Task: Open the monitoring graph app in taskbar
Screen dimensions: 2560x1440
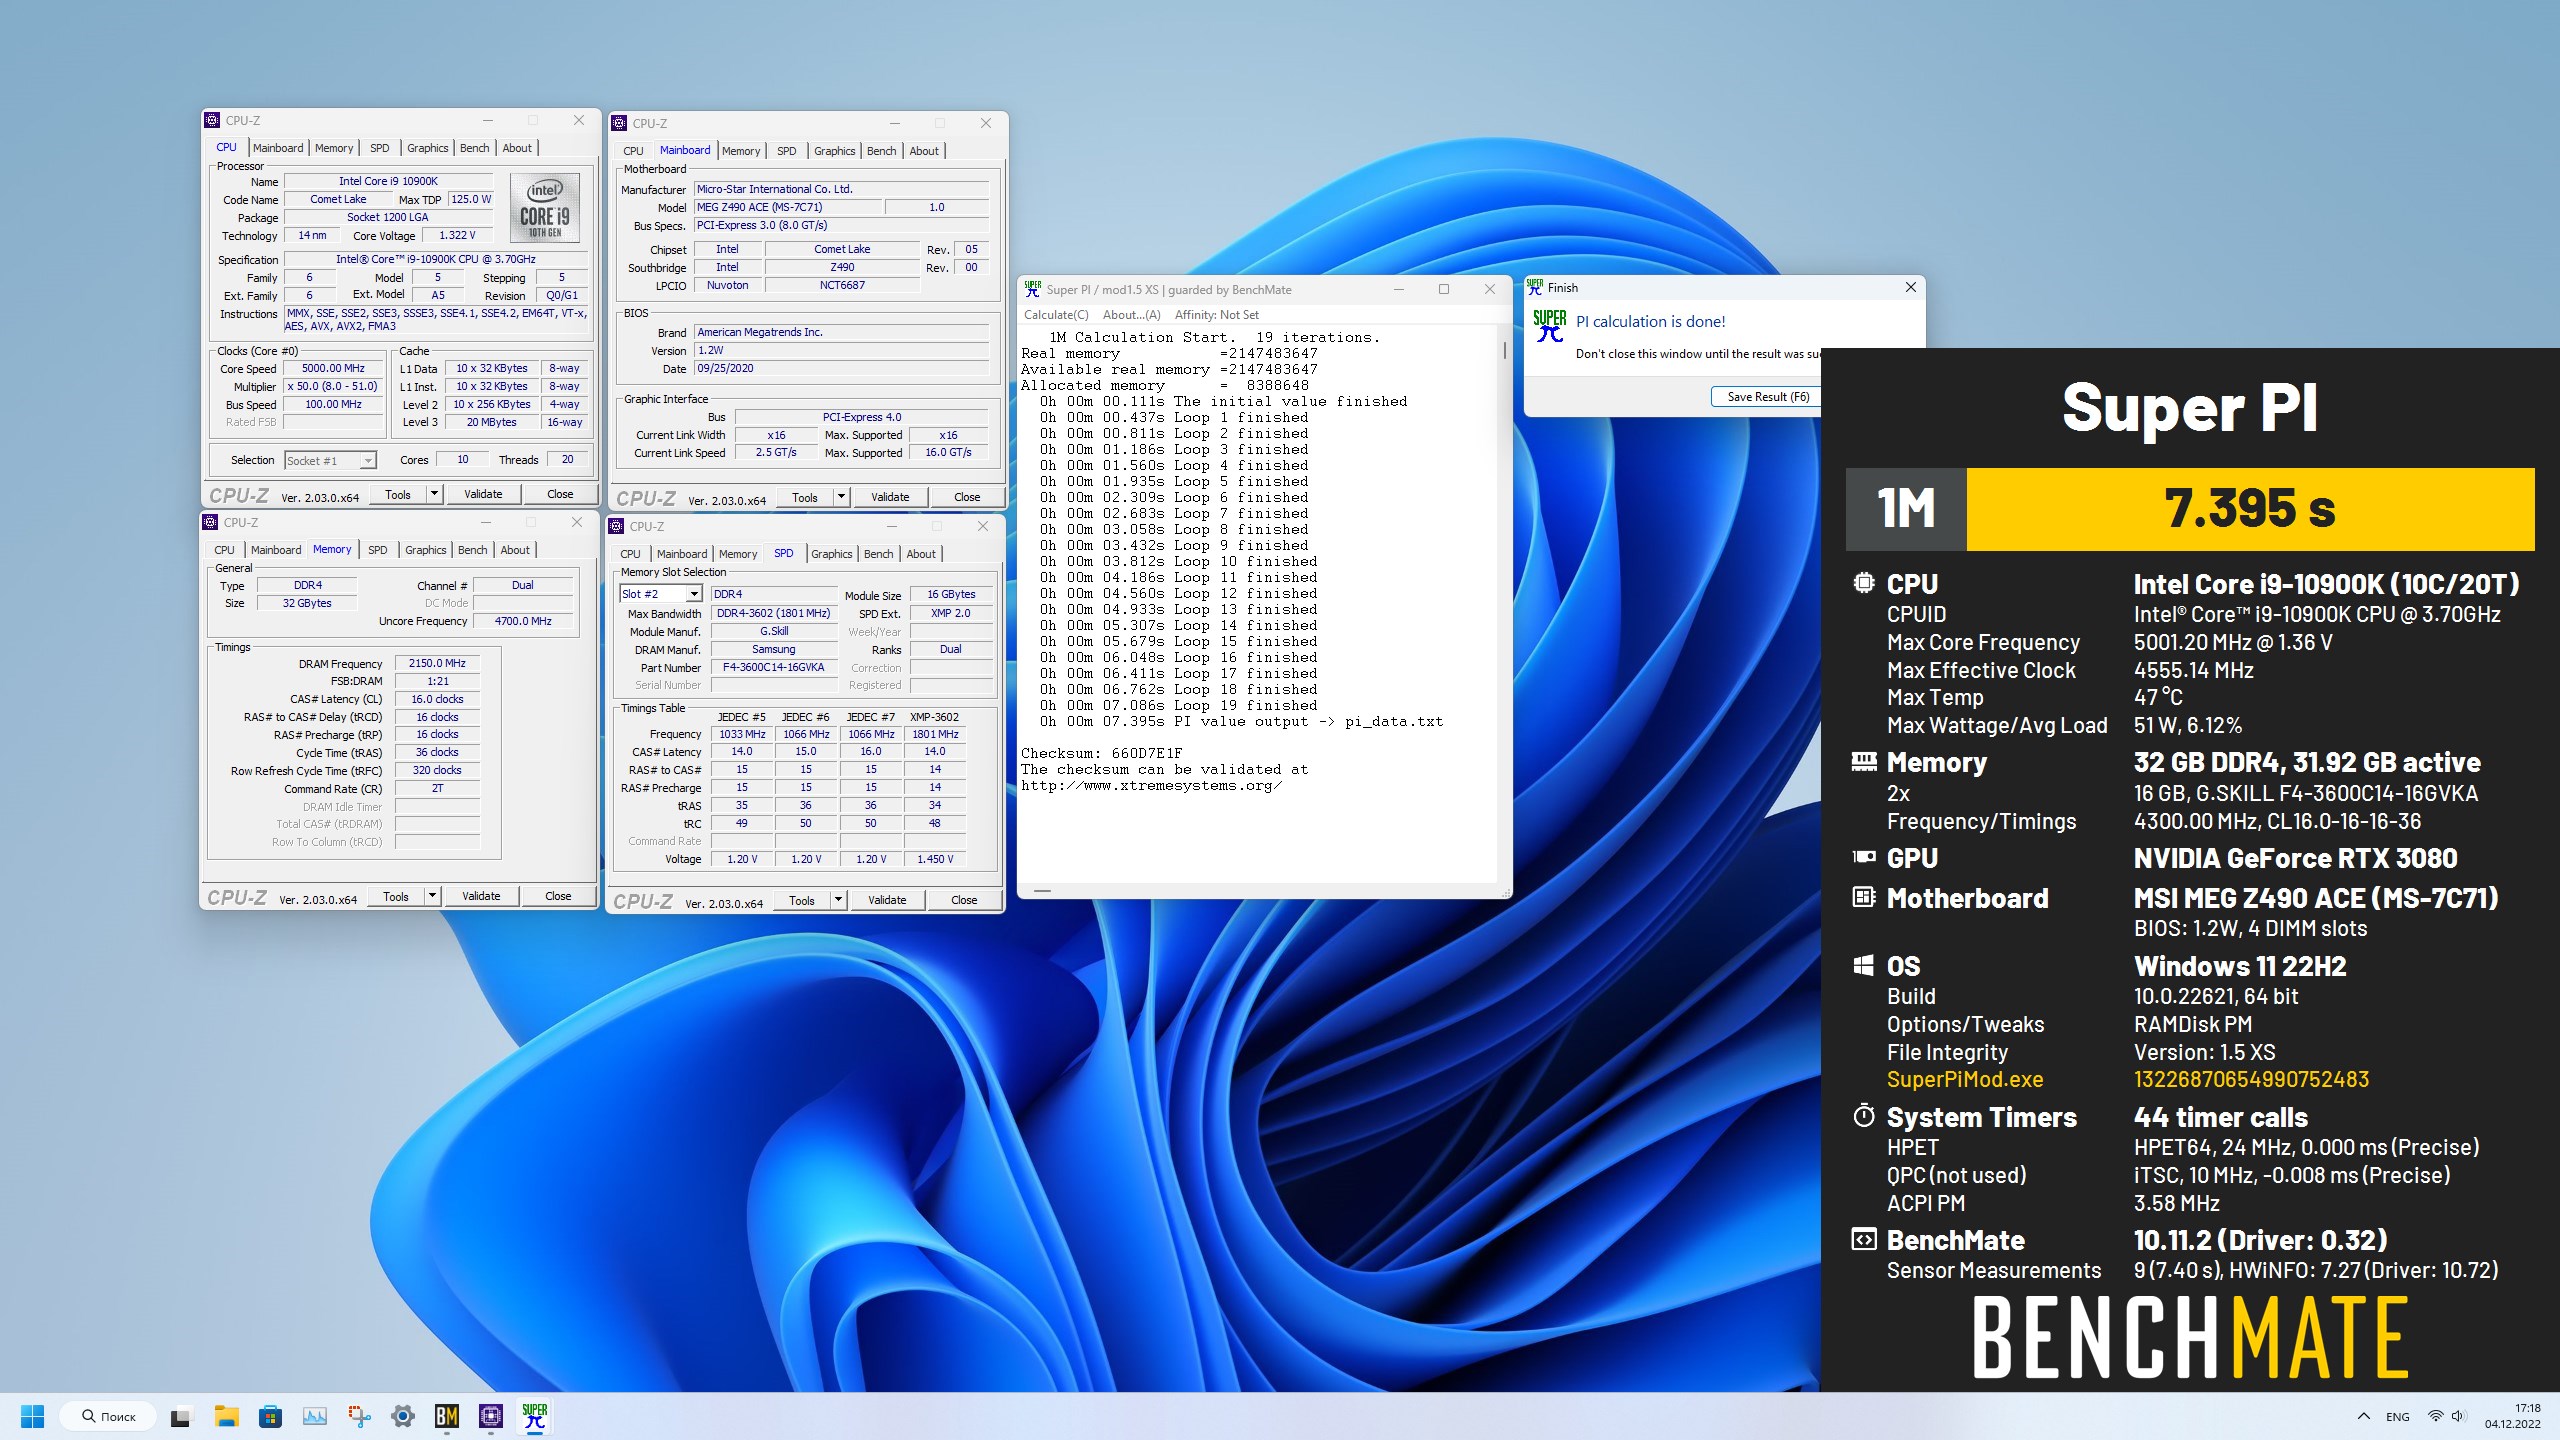Action: [314, 1416]
